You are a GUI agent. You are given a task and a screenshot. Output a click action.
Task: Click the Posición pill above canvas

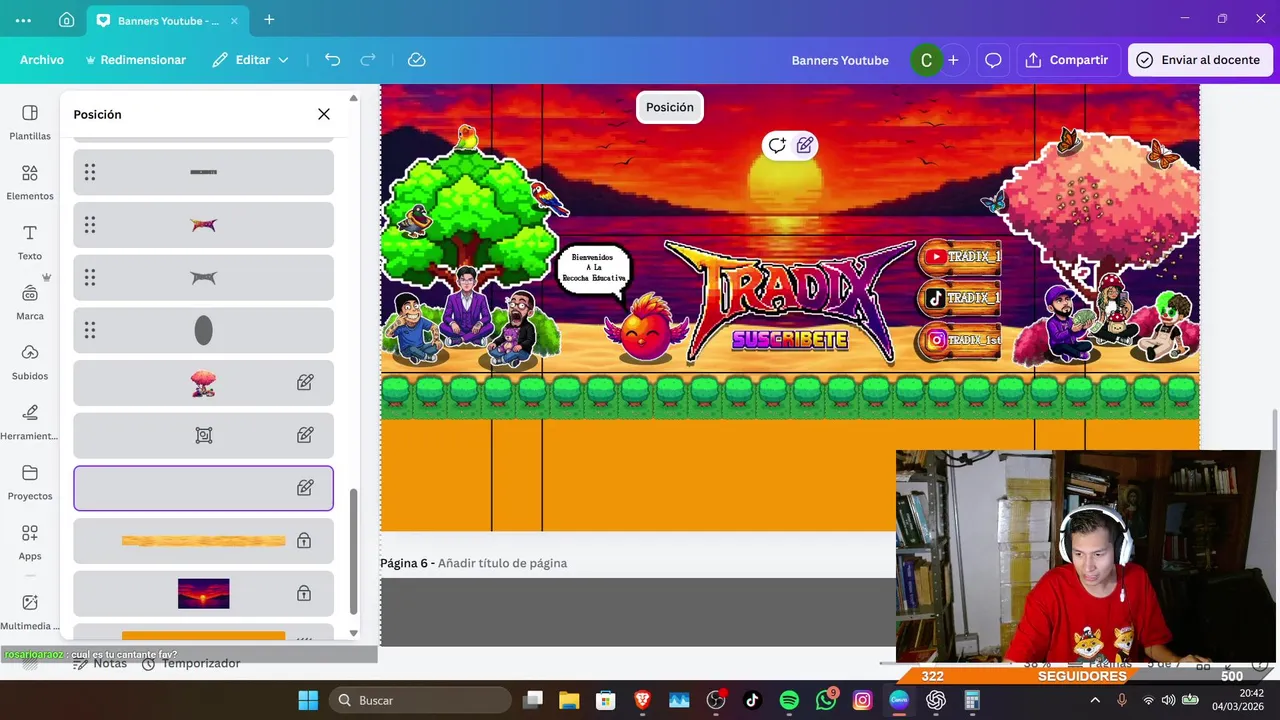670,107
